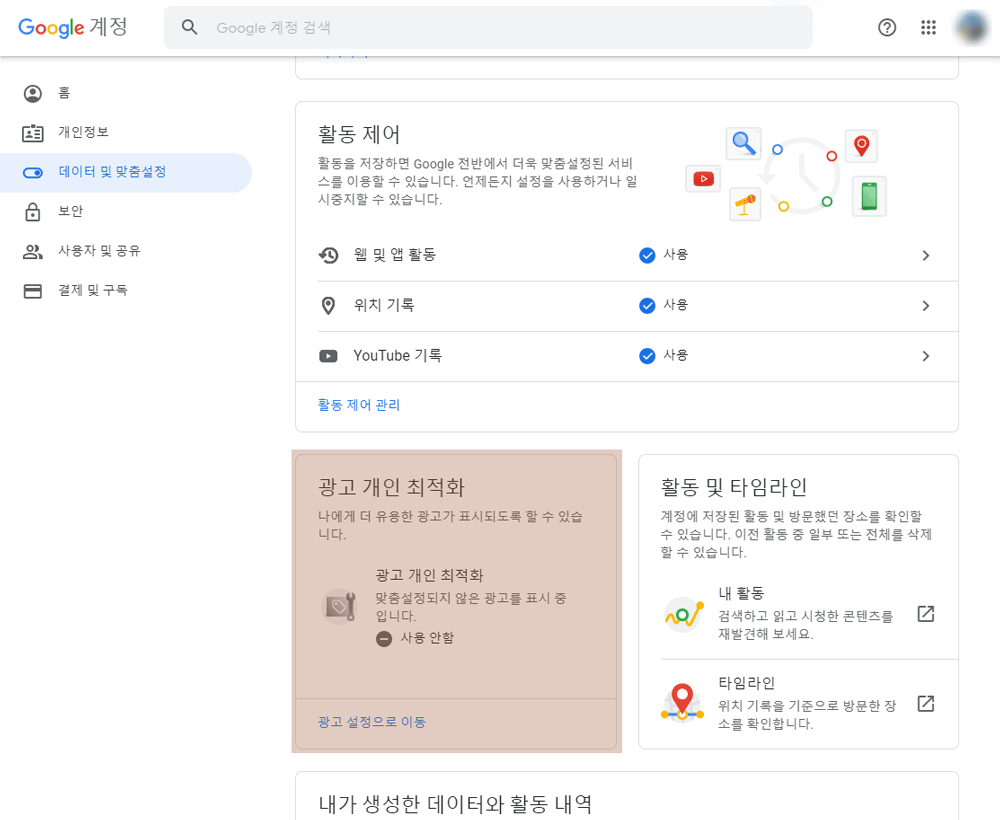This screenshot has width=1000, height=820.
Task: Open 개인정보 section
Action: tap(126, 133)
